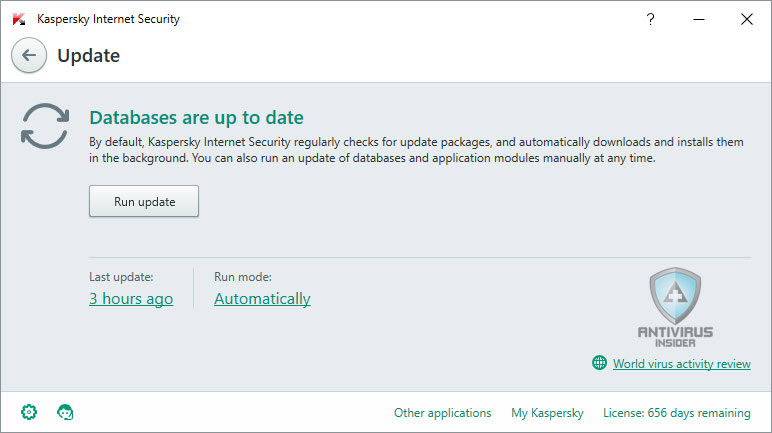Open World virus activity review link
Image resolution: width=772 pixels, height=433 pixels.
pos(681,364)
